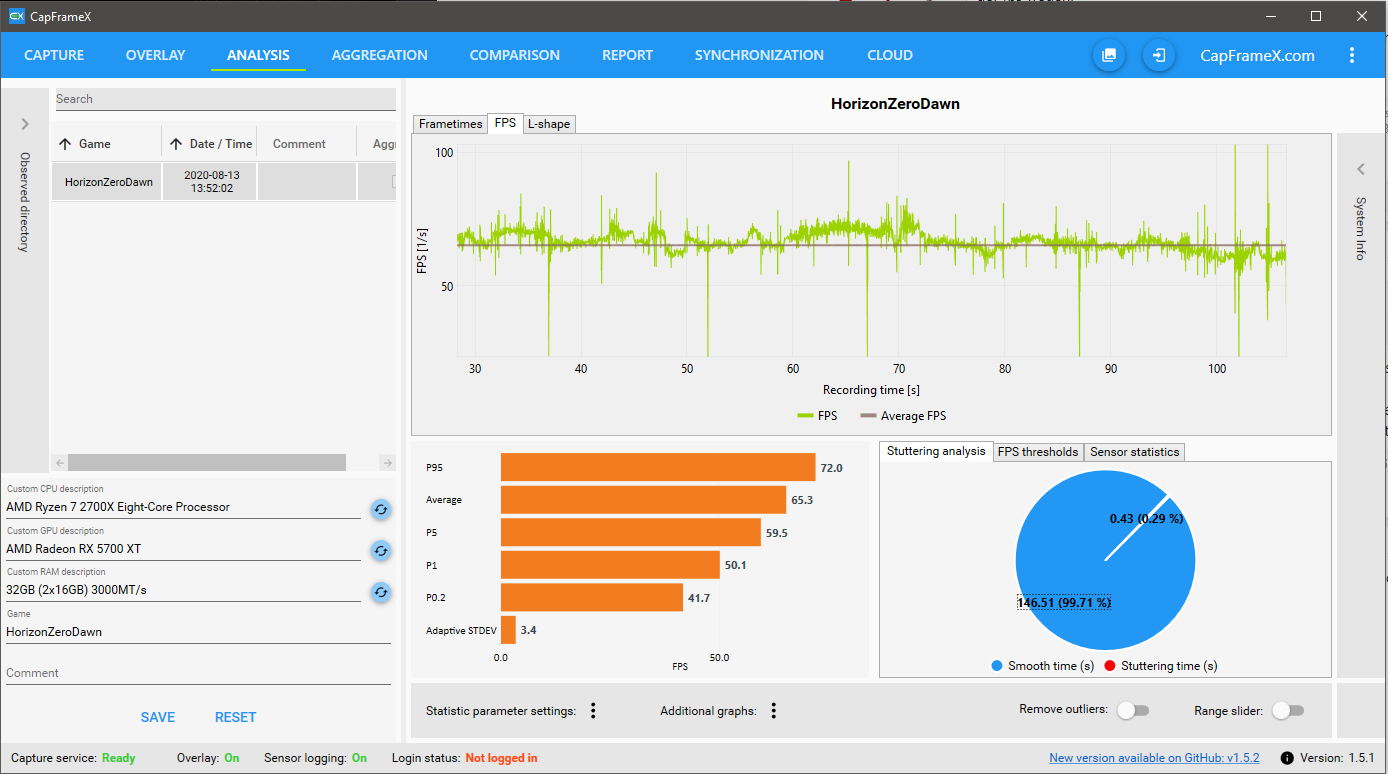Screen dimensions: 1388x774
Task: Open the FPS thresholds tab
Action: point(1038,452)
